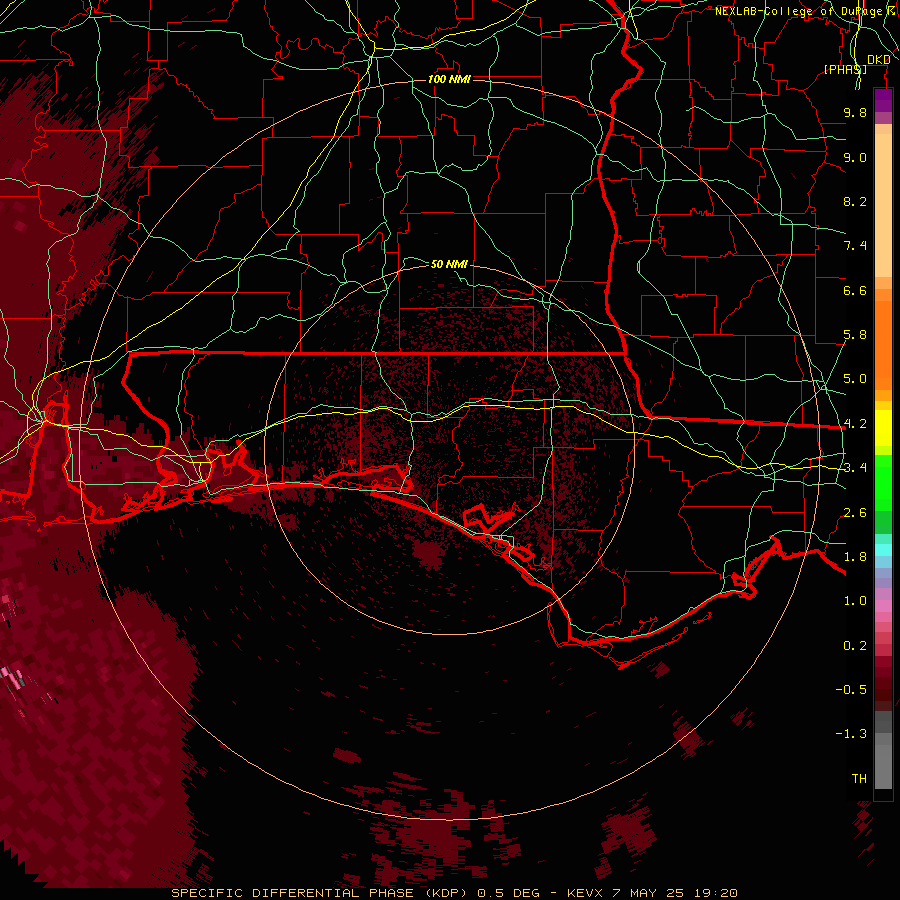Click the [PHAS] legend heading

click(x=845, y=69)
